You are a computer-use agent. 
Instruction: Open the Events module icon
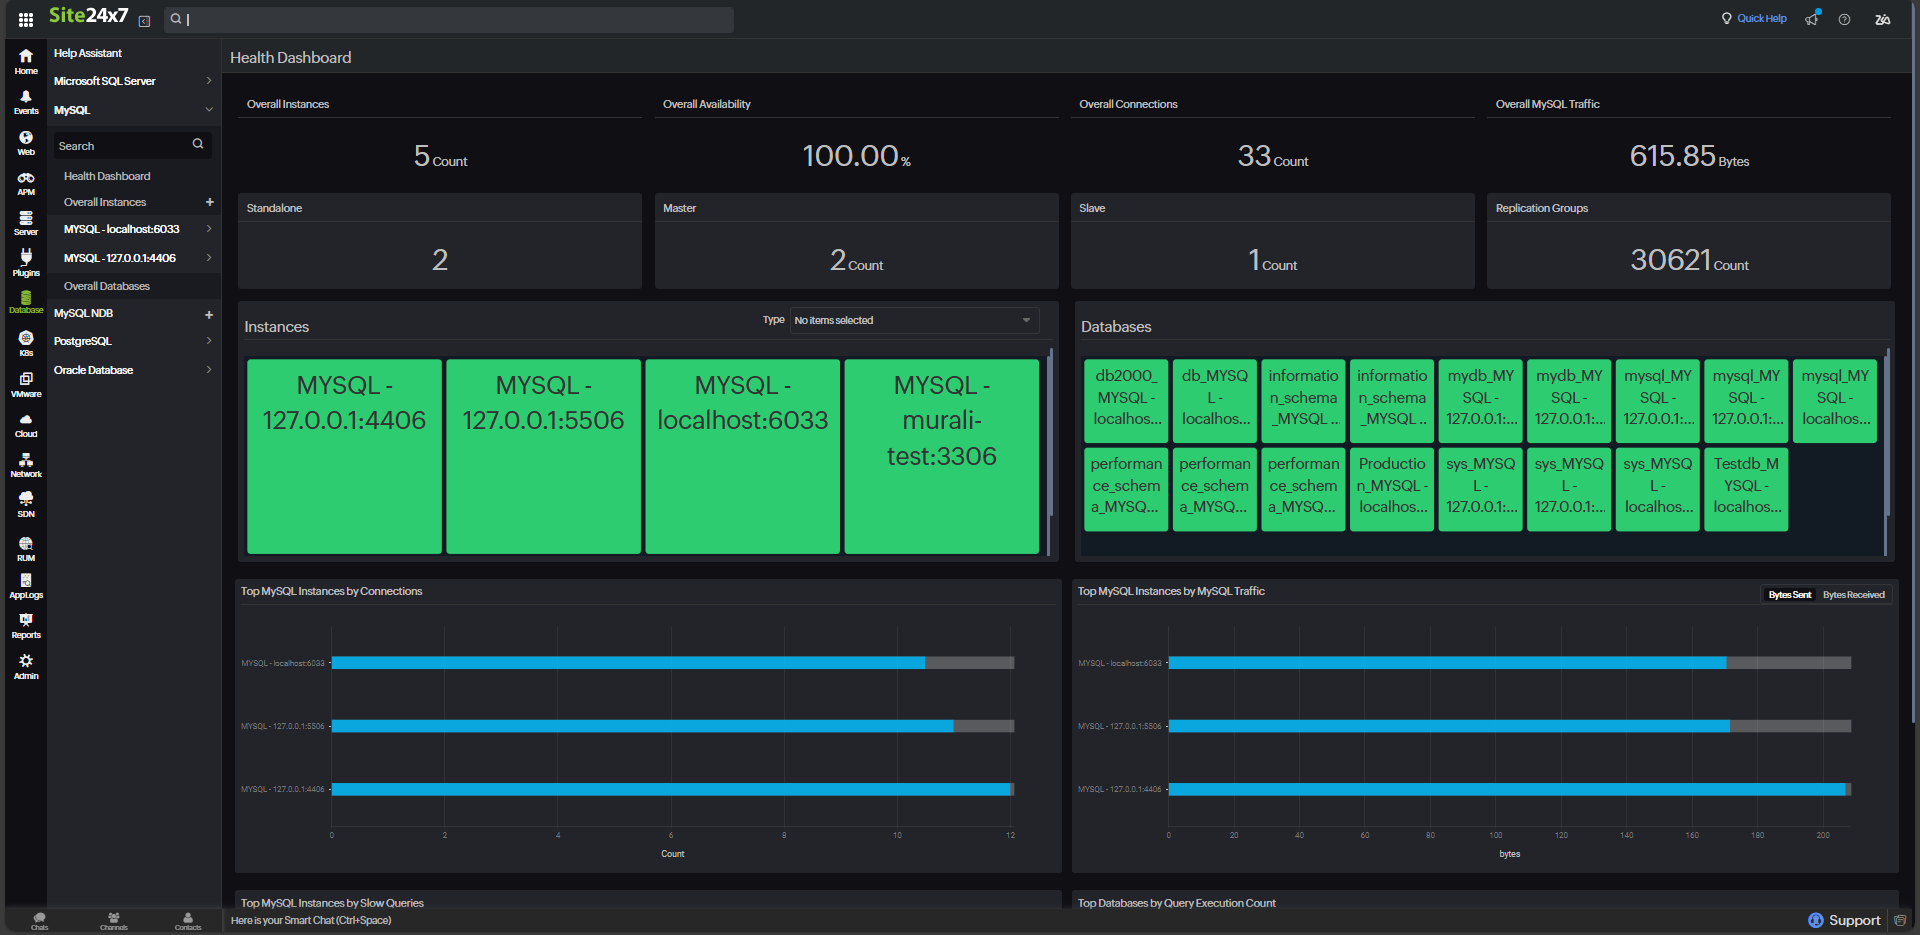tap(26, 102)
